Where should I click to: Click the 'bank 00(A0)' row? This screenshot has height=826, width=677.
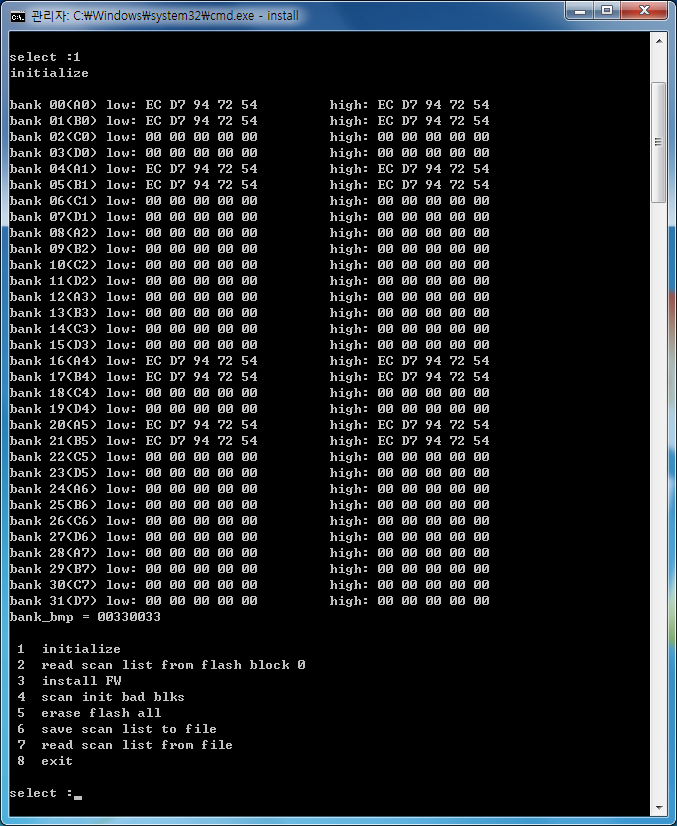(249, 105)
